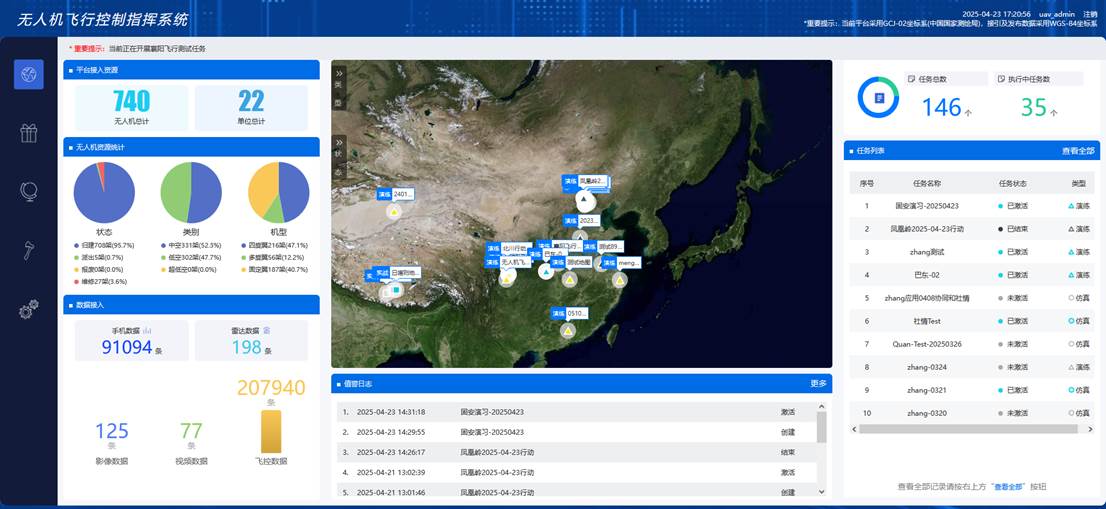Click the 注销 logout button

click(x=1089, y=14)
